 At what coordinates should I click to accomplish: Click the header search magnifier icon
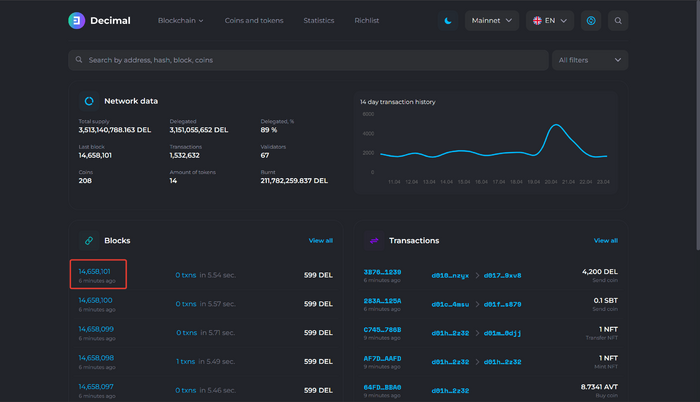pyautogui.click(x=618, y=21)
